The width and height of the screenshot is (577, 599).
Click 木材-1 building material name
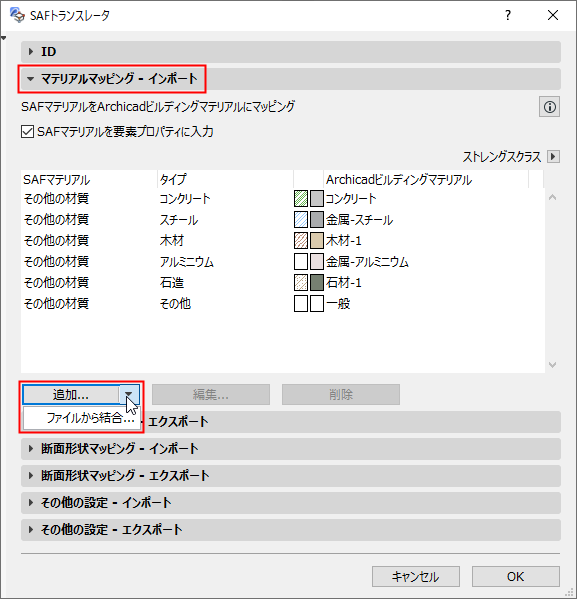(x=344, y=241)
